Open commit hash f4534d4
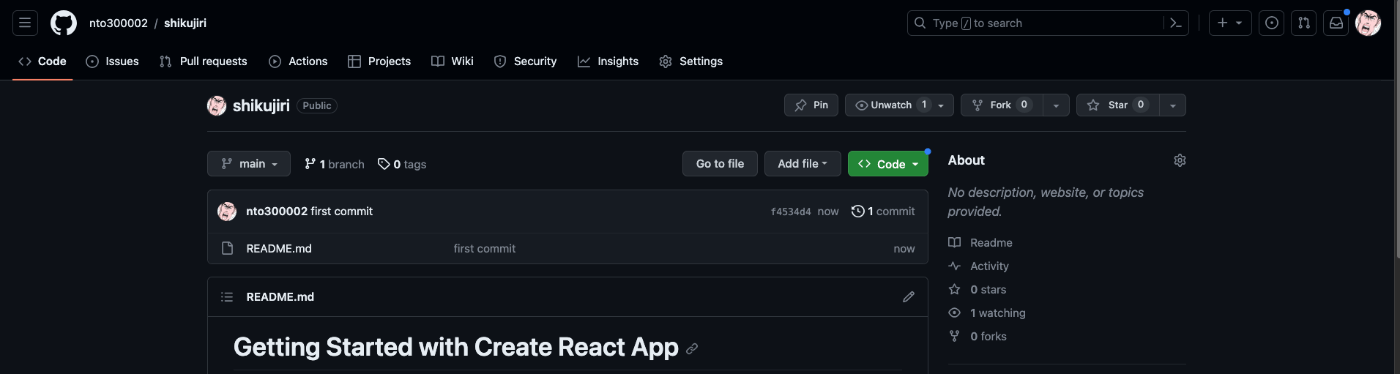Screen dimensions: 1400x374 click(x=791, y=212)
